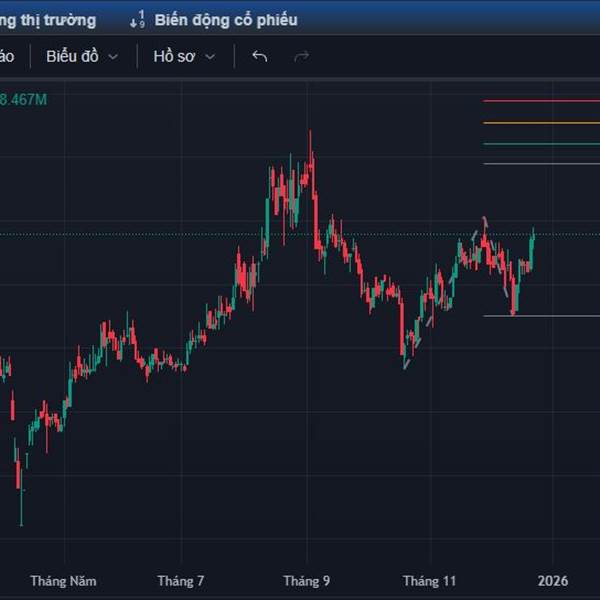Click the Tháng Năm time axis label
Screen dimensions: 600x600
tap(64, 581)
